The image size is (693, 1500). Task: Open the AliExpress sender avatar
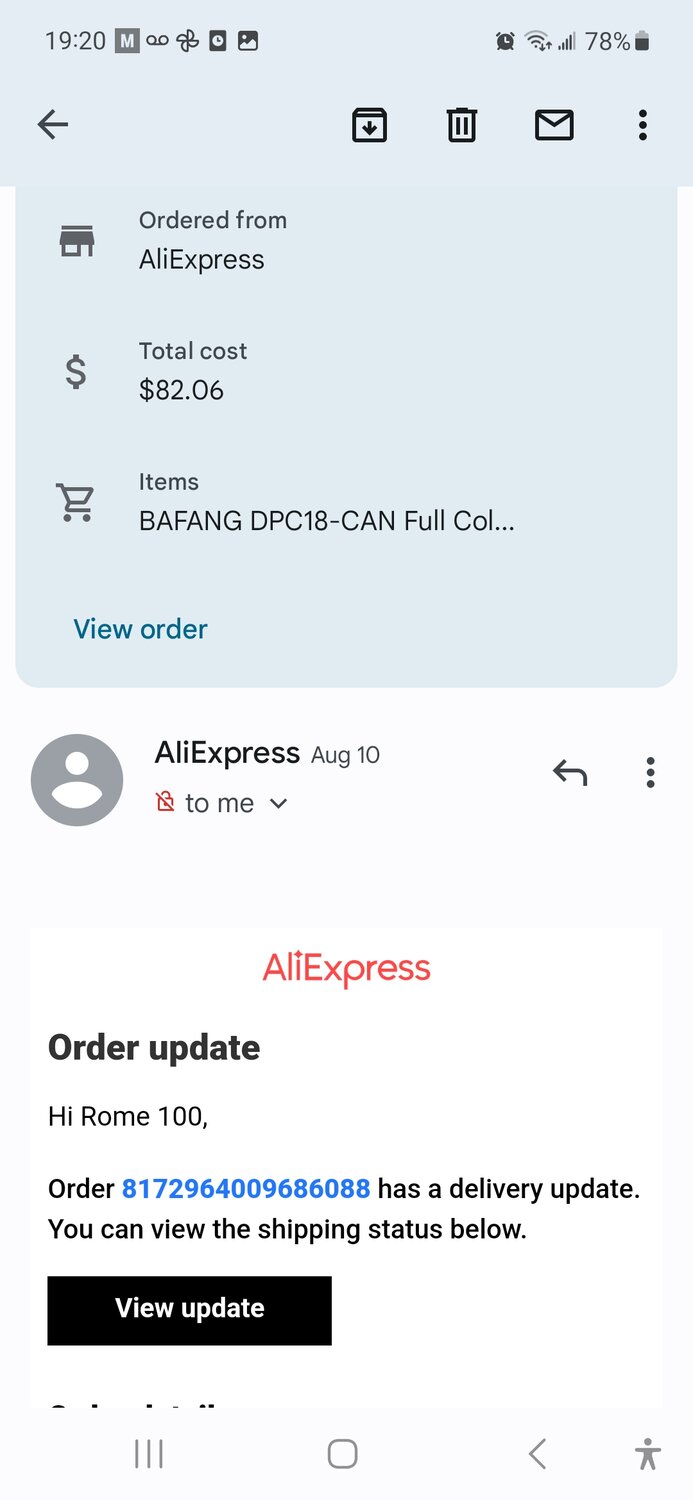[x=77, y=780]
